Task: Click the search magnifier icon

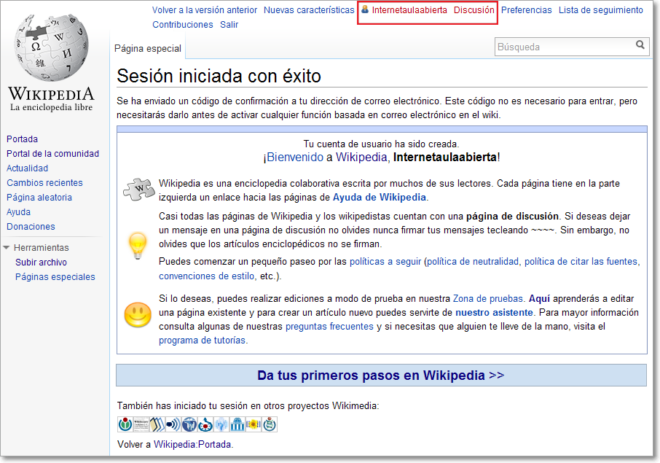Action: click(x=640, y=45)
